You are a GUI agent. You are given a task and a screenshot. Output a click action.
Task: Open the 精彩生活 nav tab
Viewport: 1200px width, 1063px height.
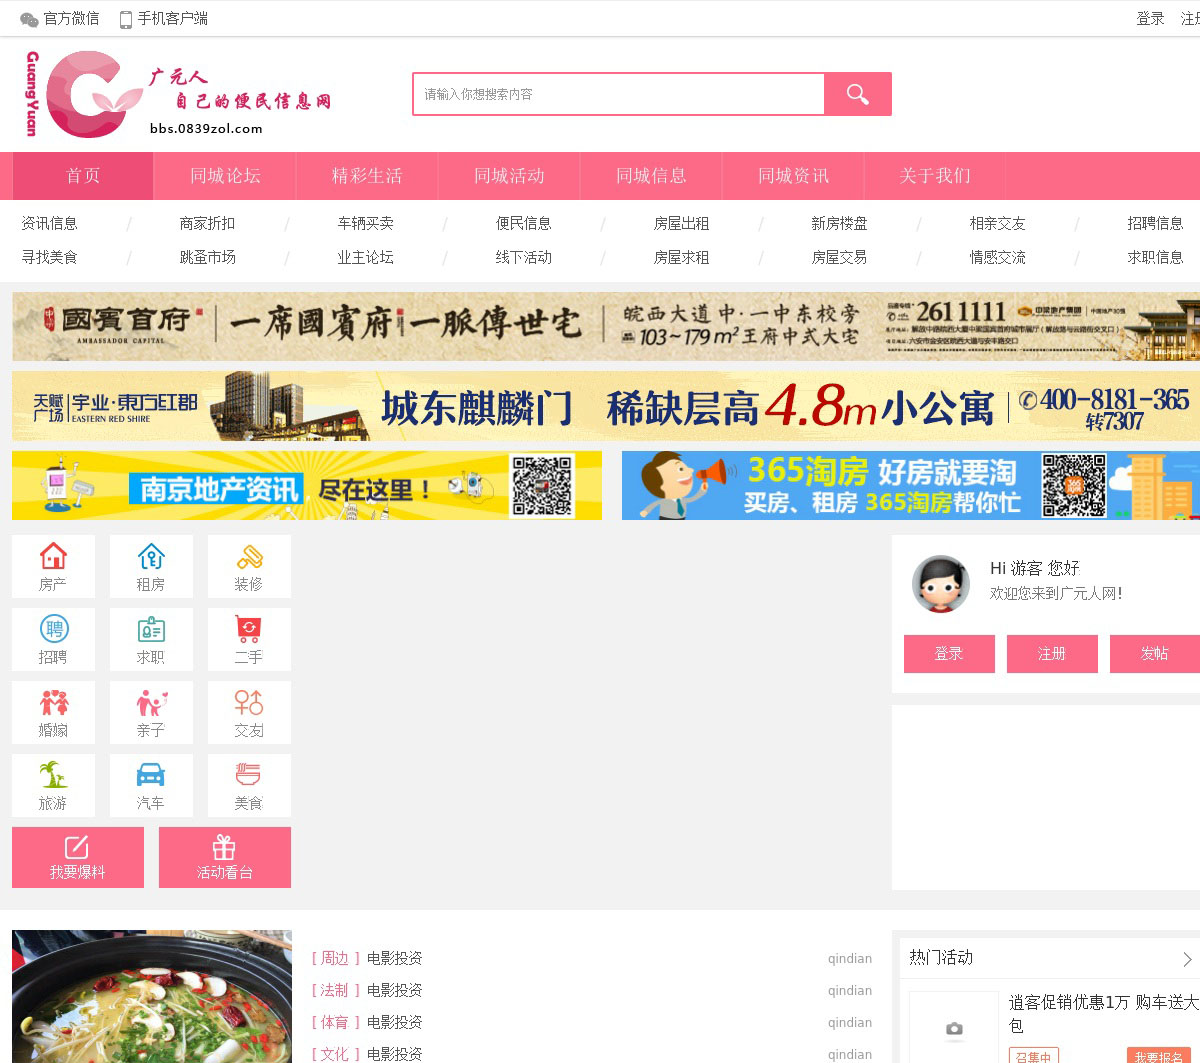coord(367,176)
